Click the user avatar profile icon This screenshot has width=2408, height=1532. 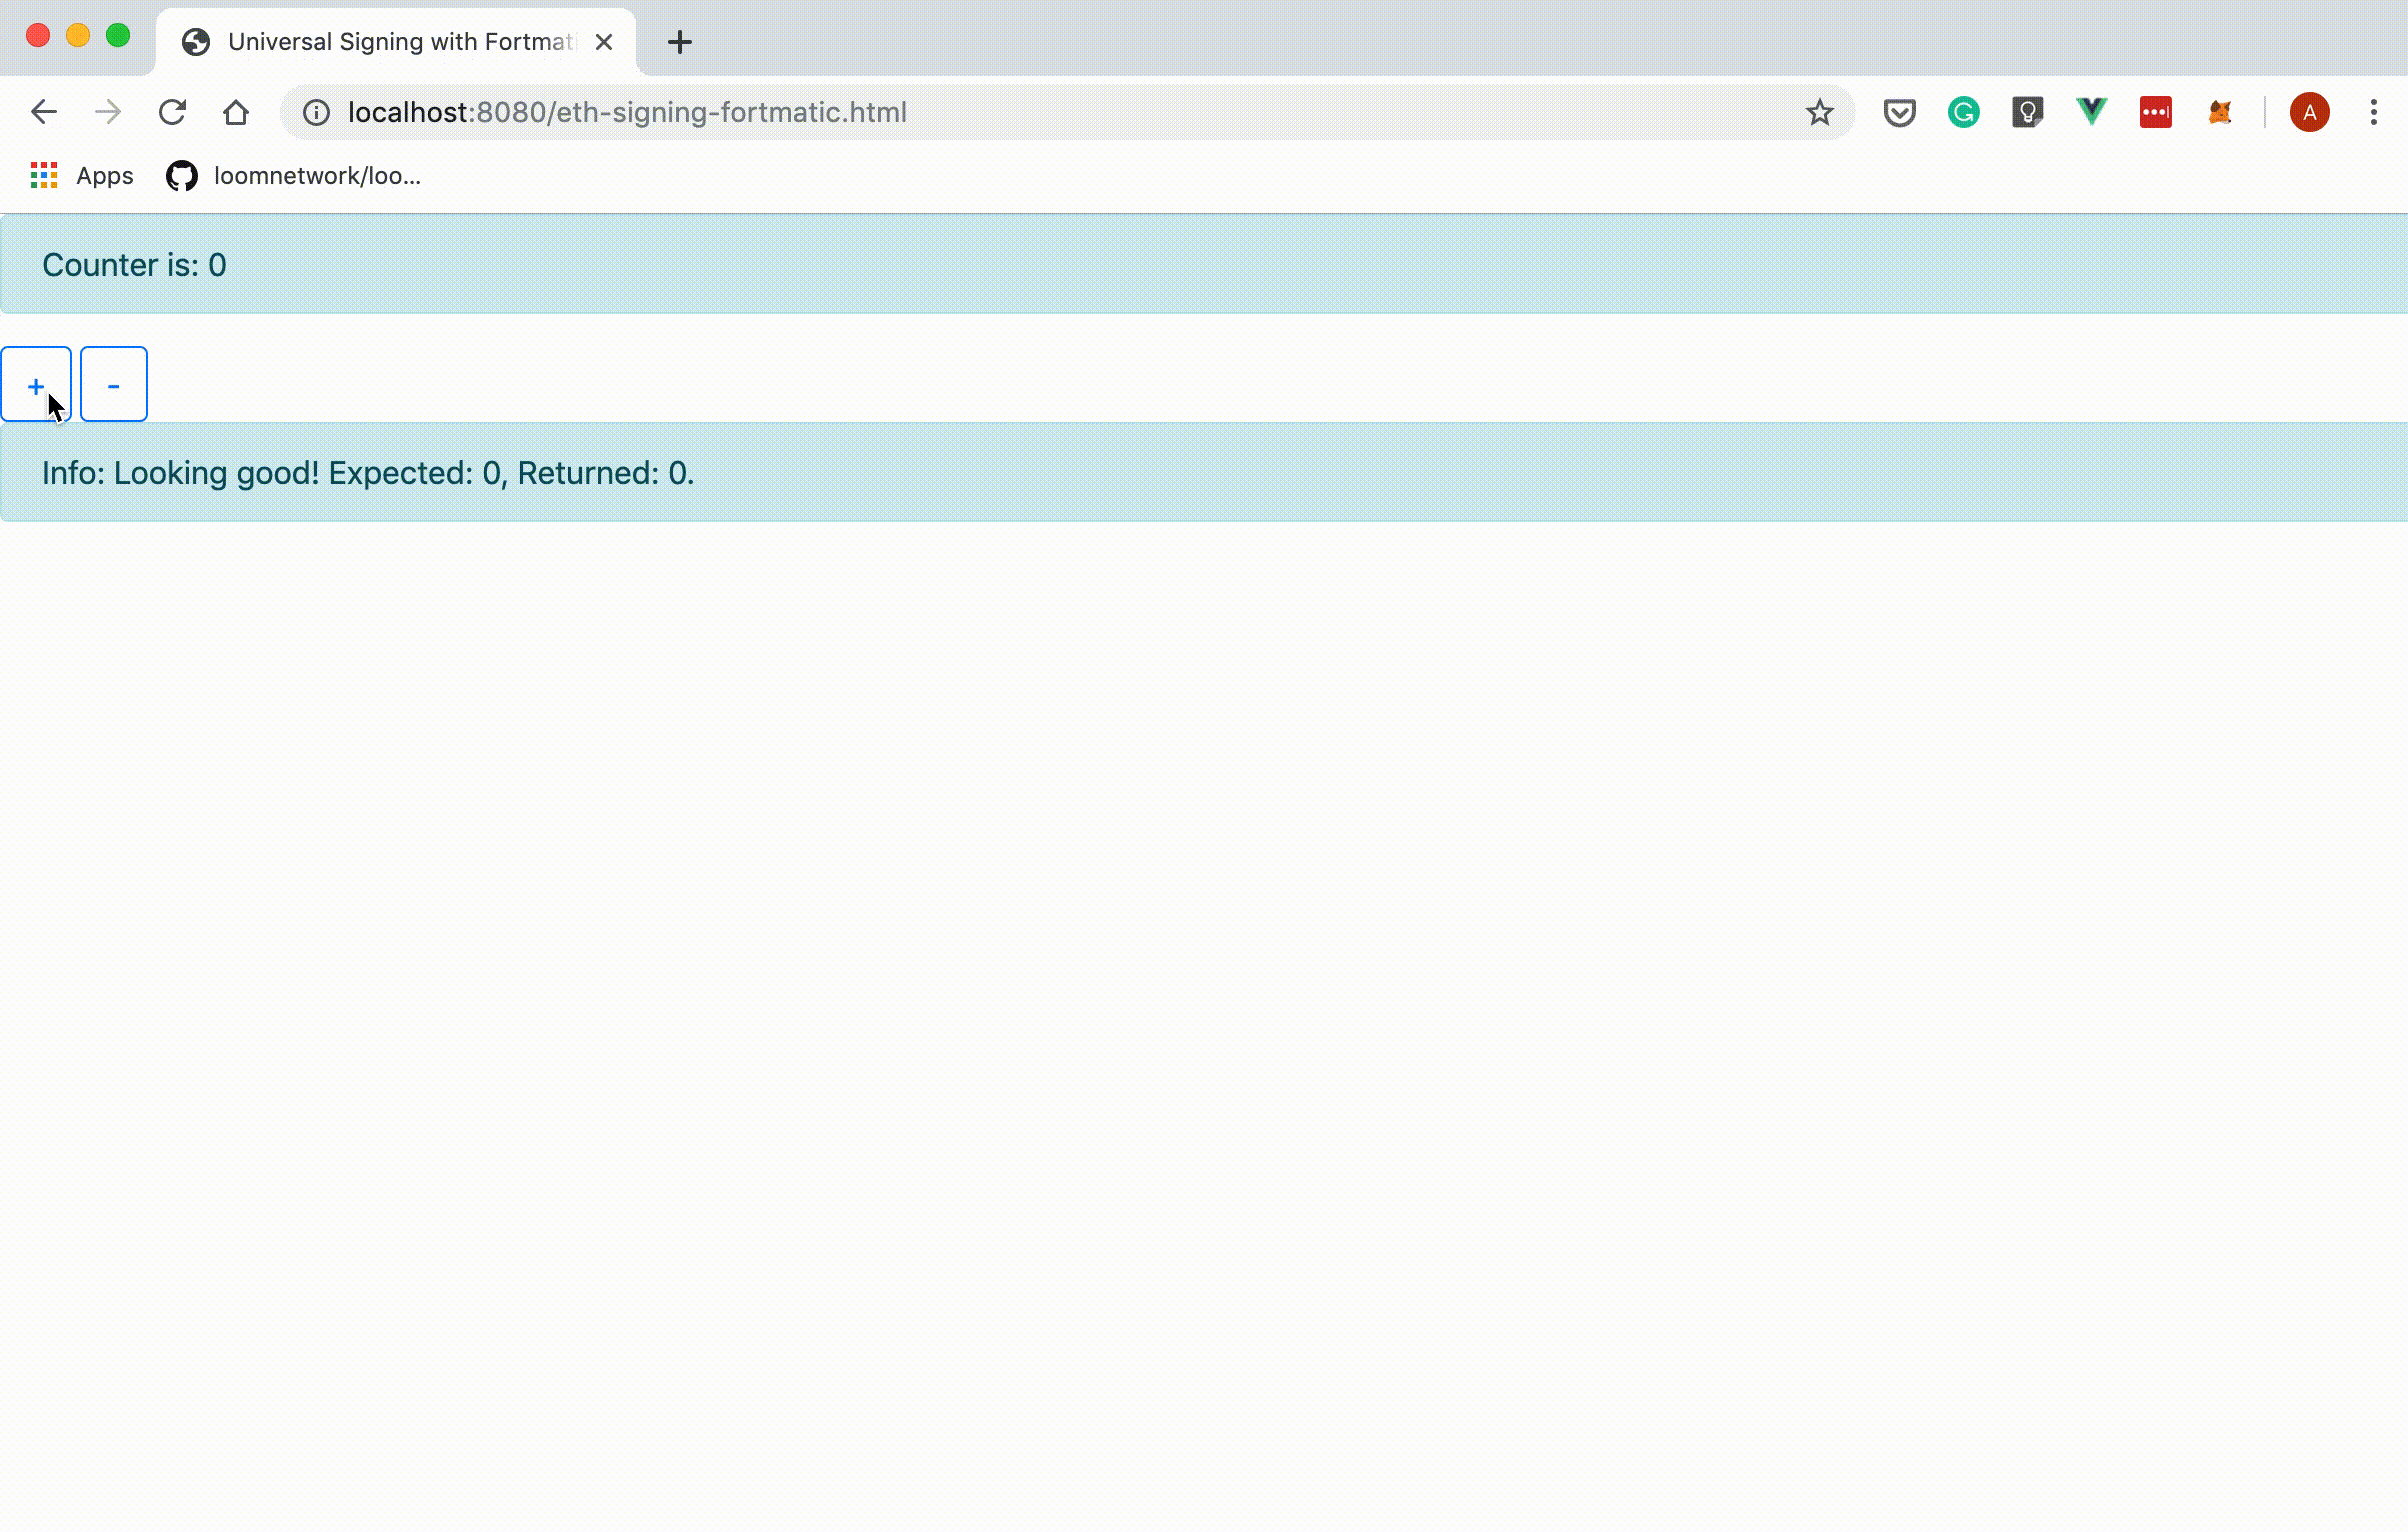click(x=2310, y=111)
